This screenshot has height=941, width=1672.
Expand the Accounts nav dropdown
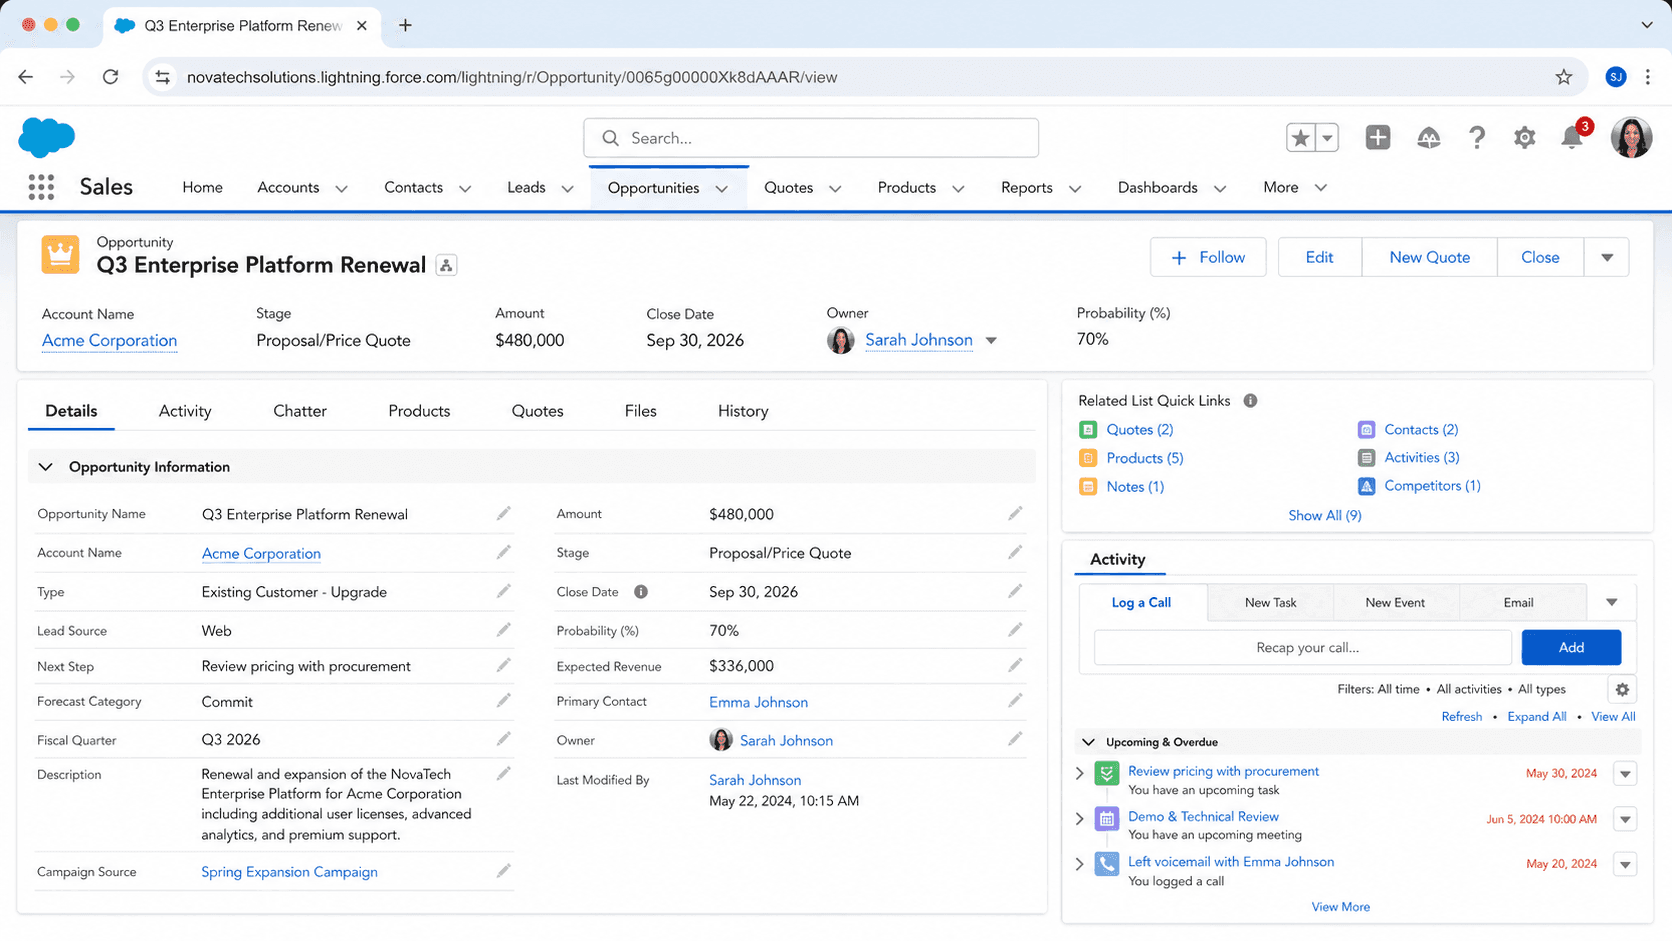tap(341, 188)
